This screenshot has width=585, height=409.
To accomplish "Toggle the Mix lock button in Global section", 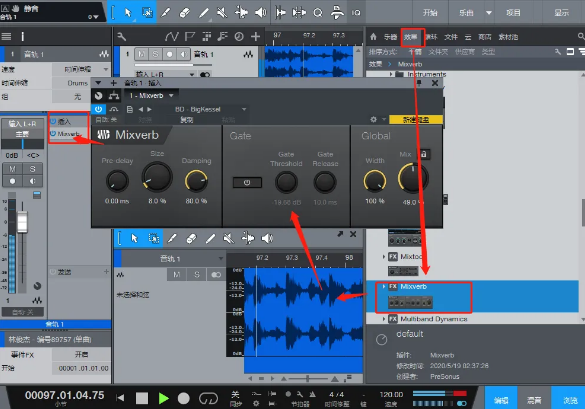I will pyautogui.click(x=424, y=154).
